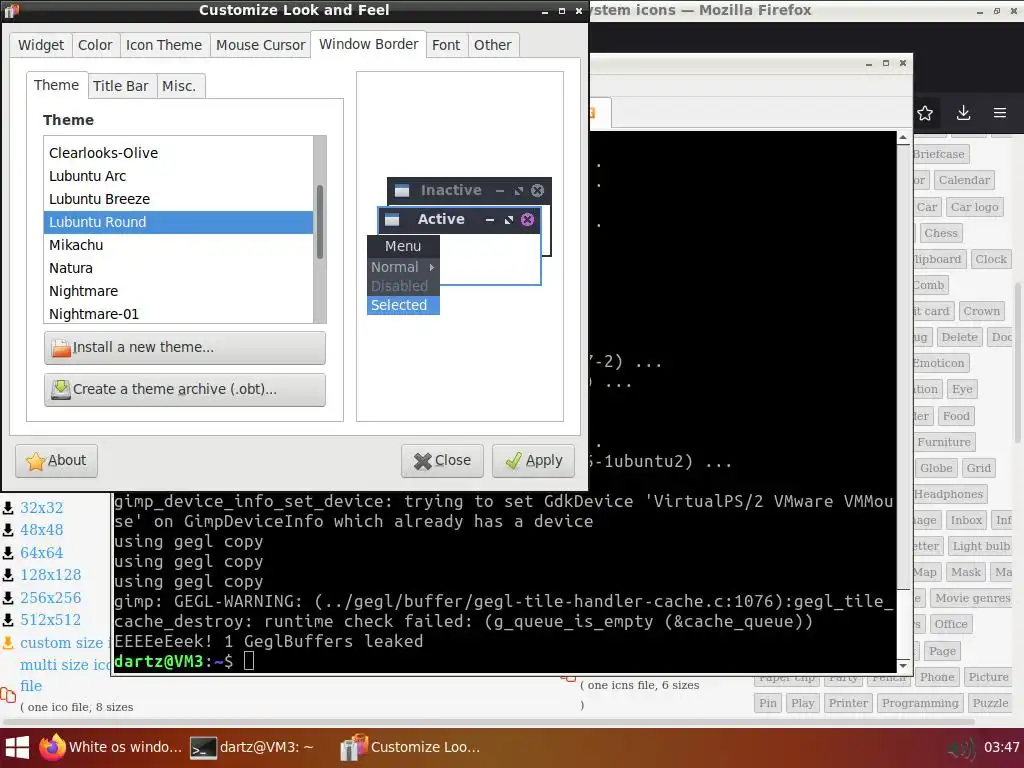Screen dimensions: 1024x768
Task: Click the volume icon in system tray
Action: (961, 748)
